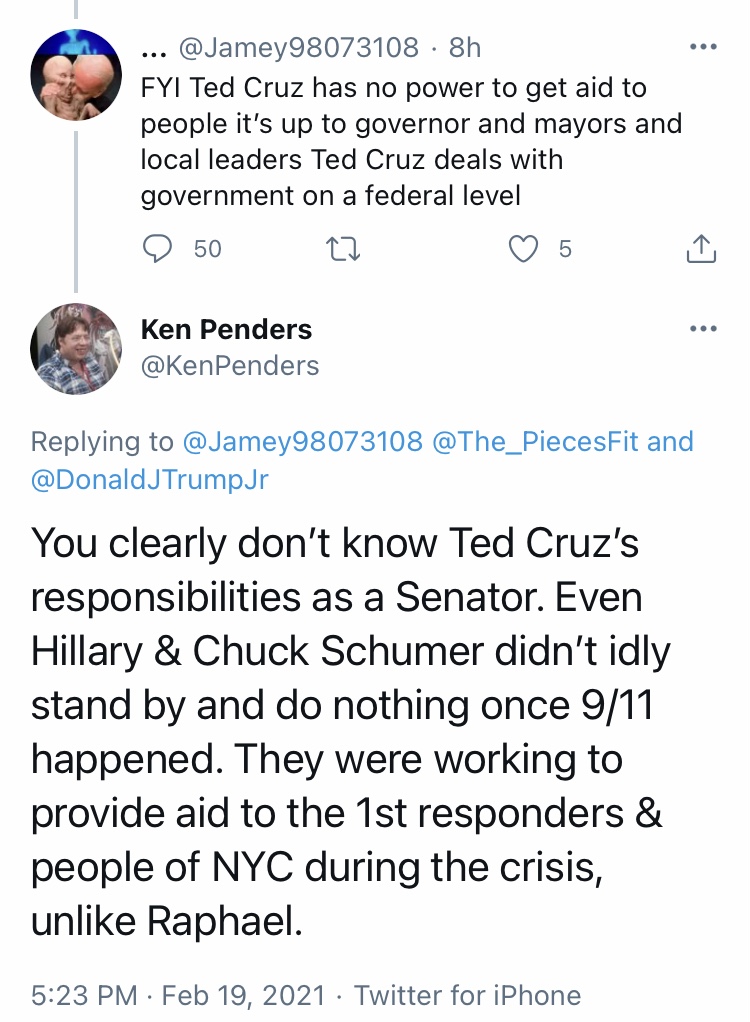Tap the share icon on first tweet

tap(701, 248)
